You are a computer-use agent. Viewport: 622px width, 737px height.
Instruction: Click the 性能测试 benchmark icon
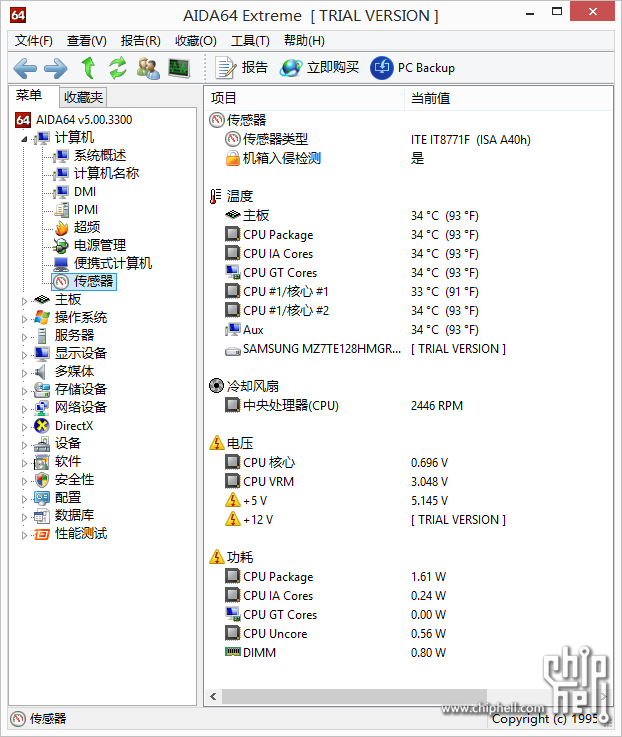coord(42,534)
